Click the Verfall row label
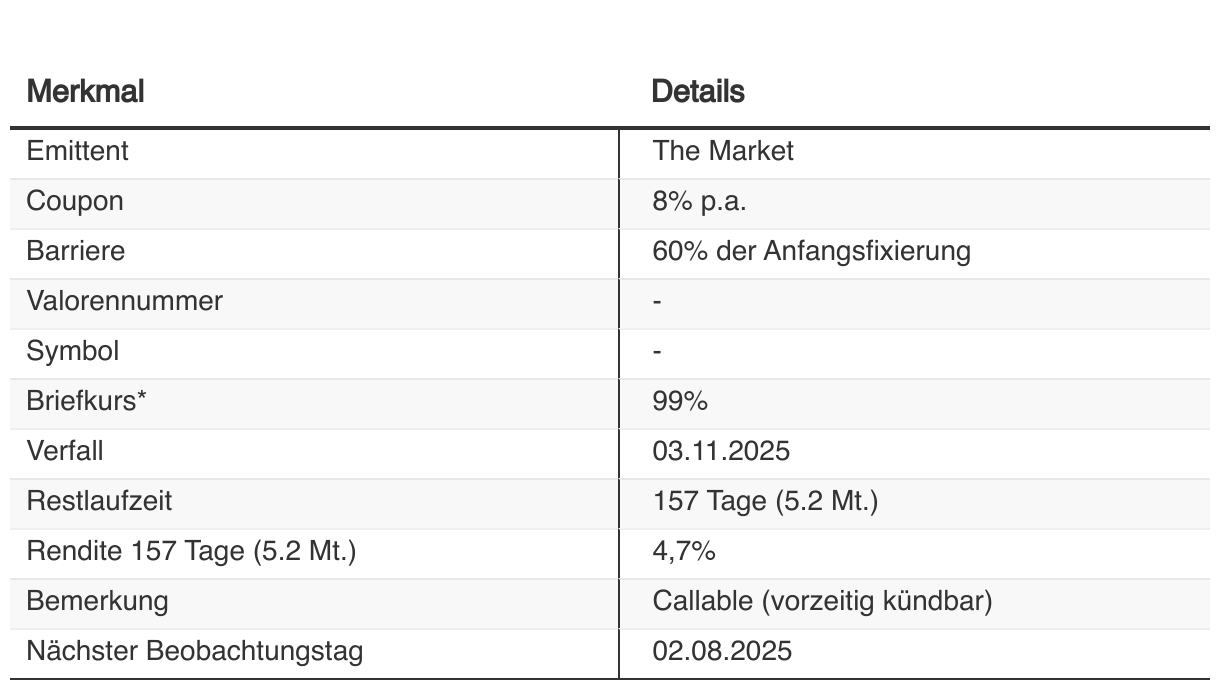1220x690 pixels. coord(65,451)
